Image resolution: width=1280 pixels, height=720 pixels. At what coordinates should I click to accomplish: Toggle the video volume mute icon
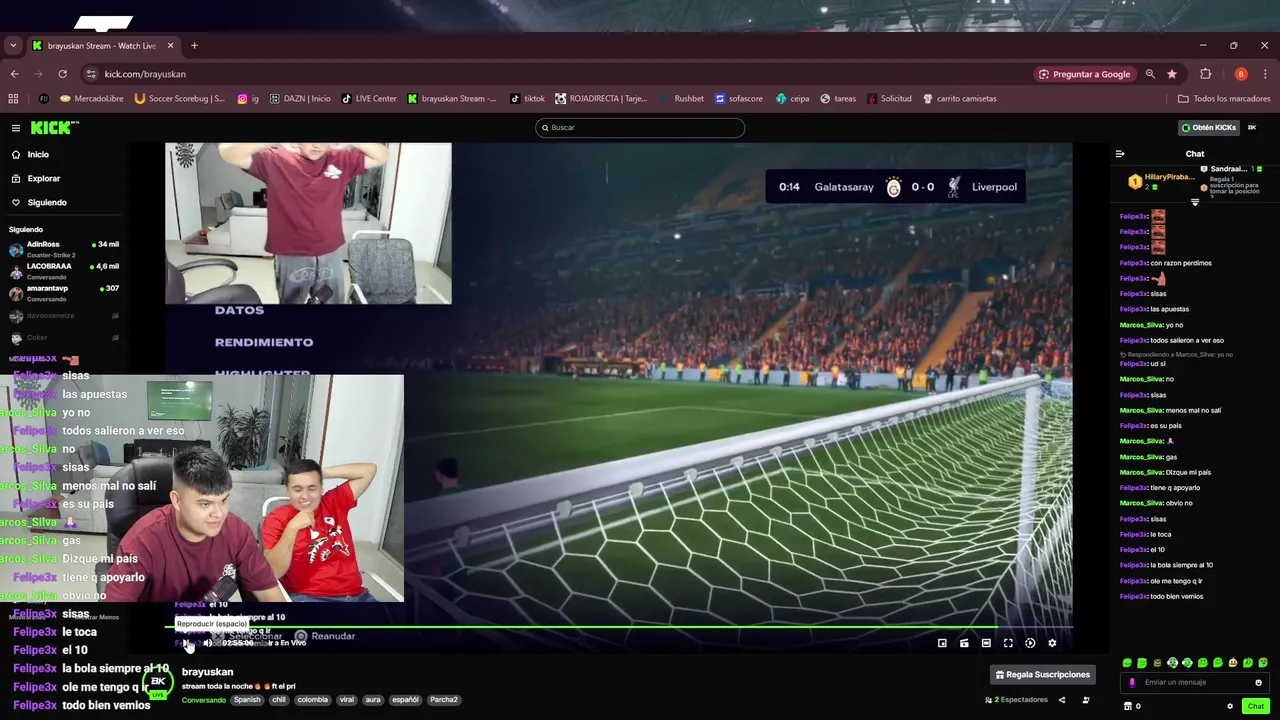(x=208, y=643)
